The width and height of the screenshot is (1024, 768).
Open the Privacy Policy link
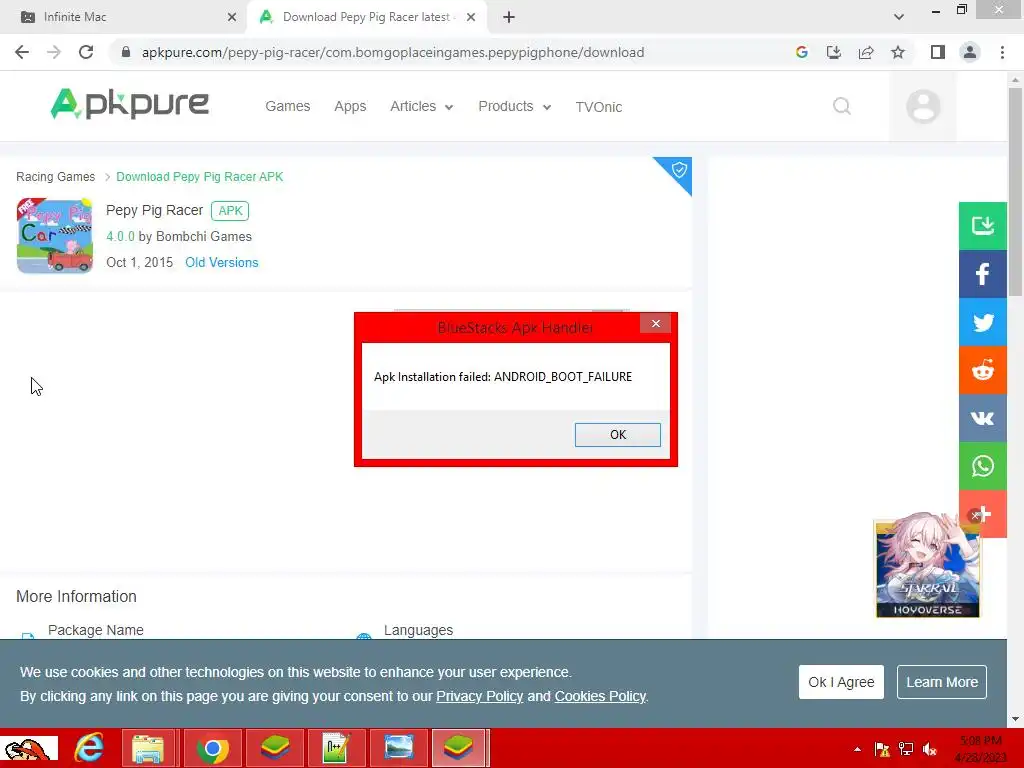[479, 696]
